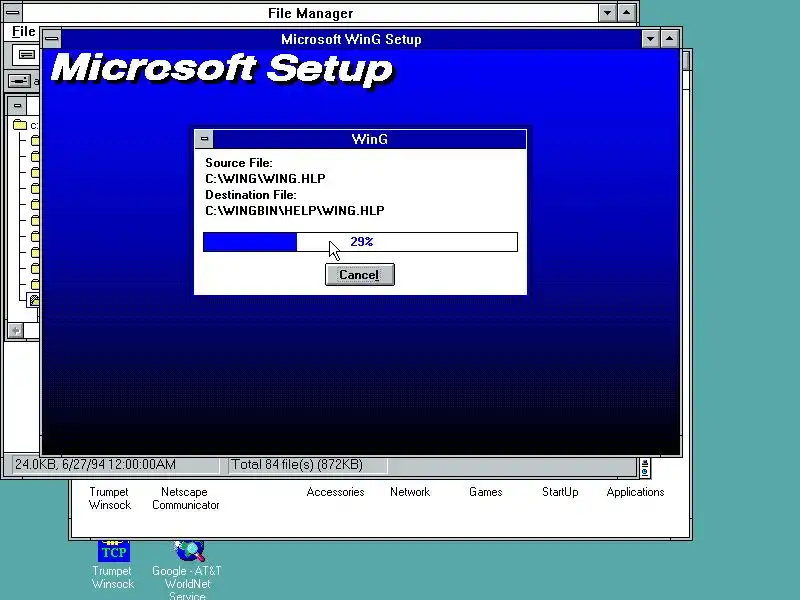
Task: Select the drive a icon in File Manager
Action: coord(19,81)
